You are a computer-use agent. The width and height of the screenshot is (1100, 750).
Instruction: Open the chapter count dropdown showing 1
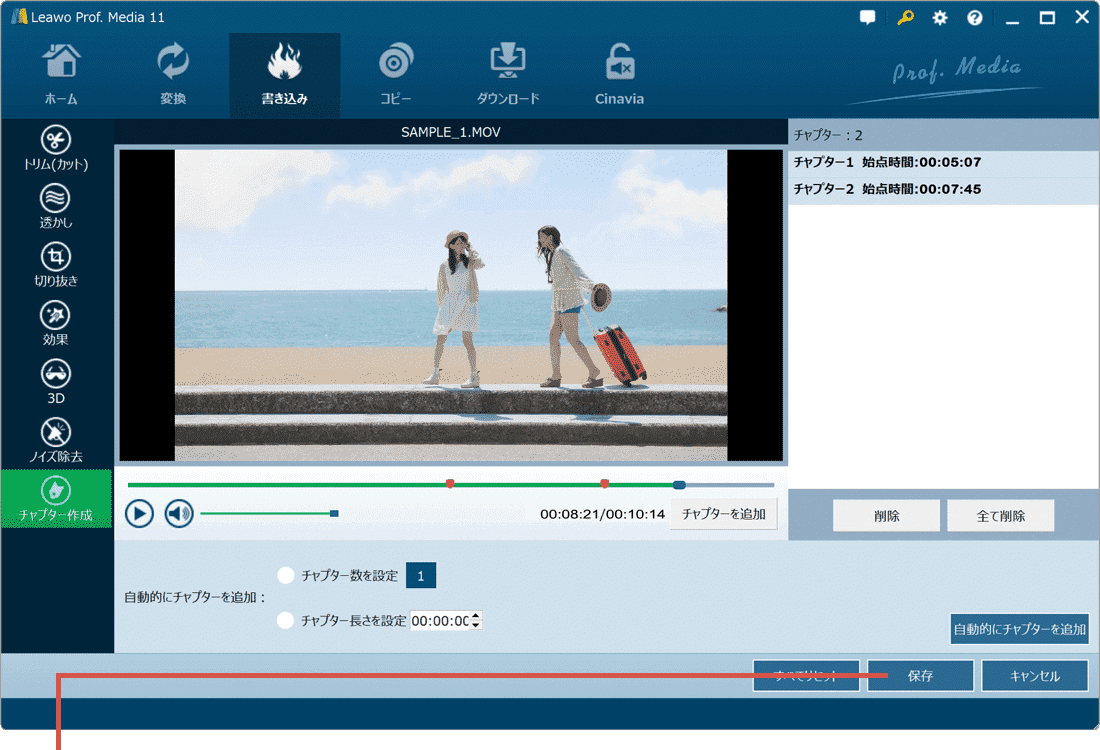[421, 576]
